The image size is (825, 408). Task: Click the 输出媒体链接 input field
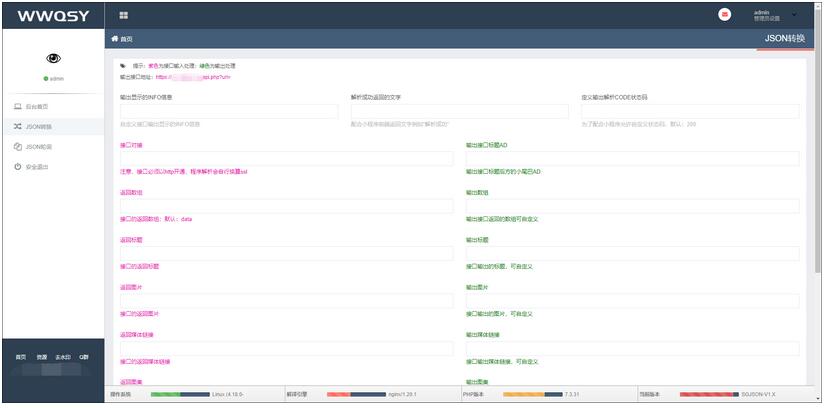[x=632, y=349]
